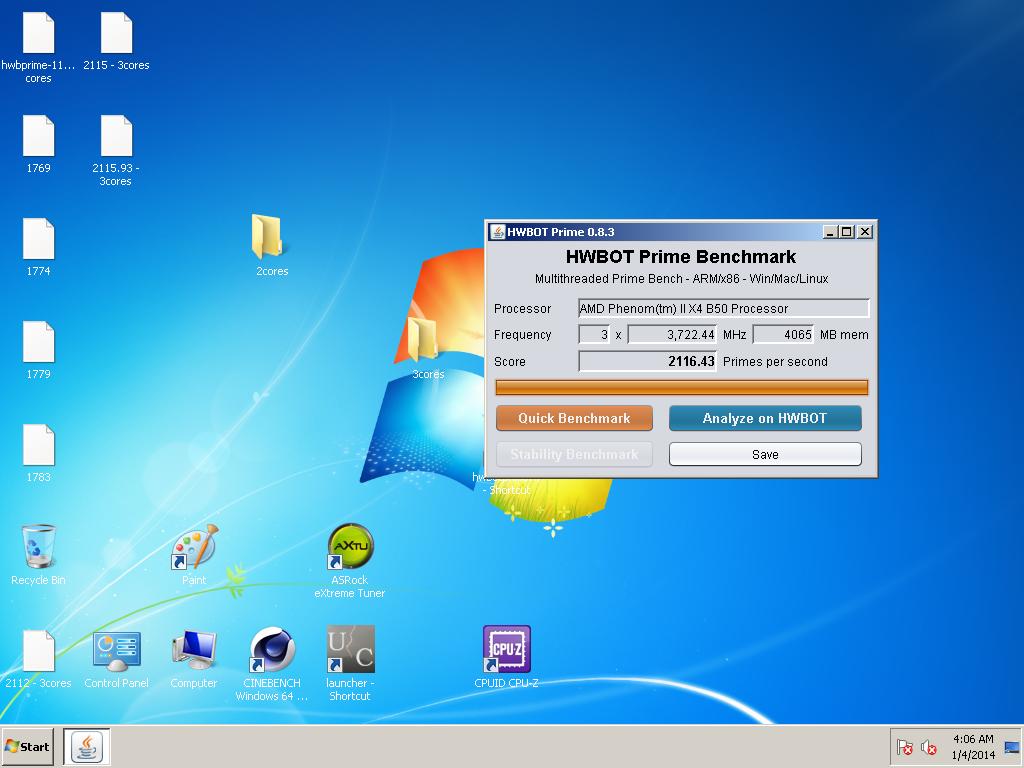Open the Control Panel desktop icon

click(116, 650)
